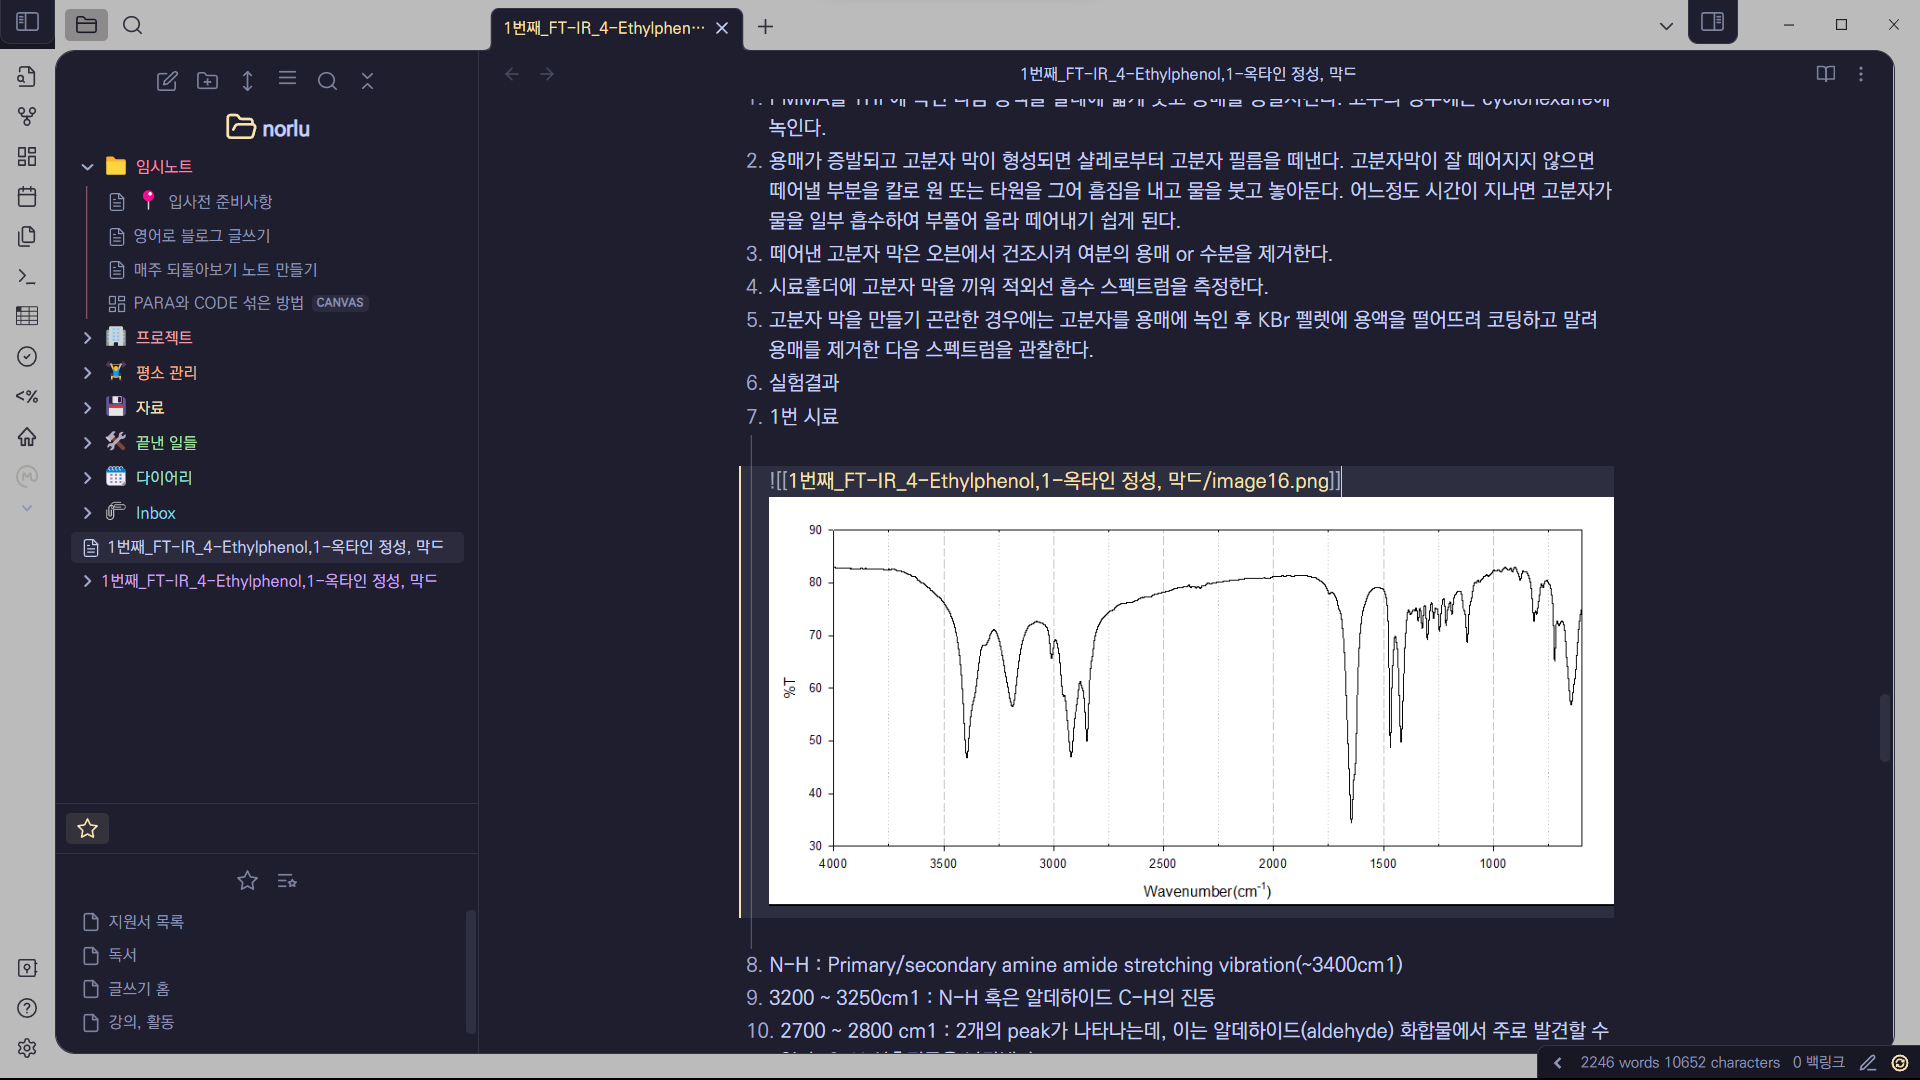Change the file sort order
Viewport: 1920px width, 1080px height.
coord(247,81)
